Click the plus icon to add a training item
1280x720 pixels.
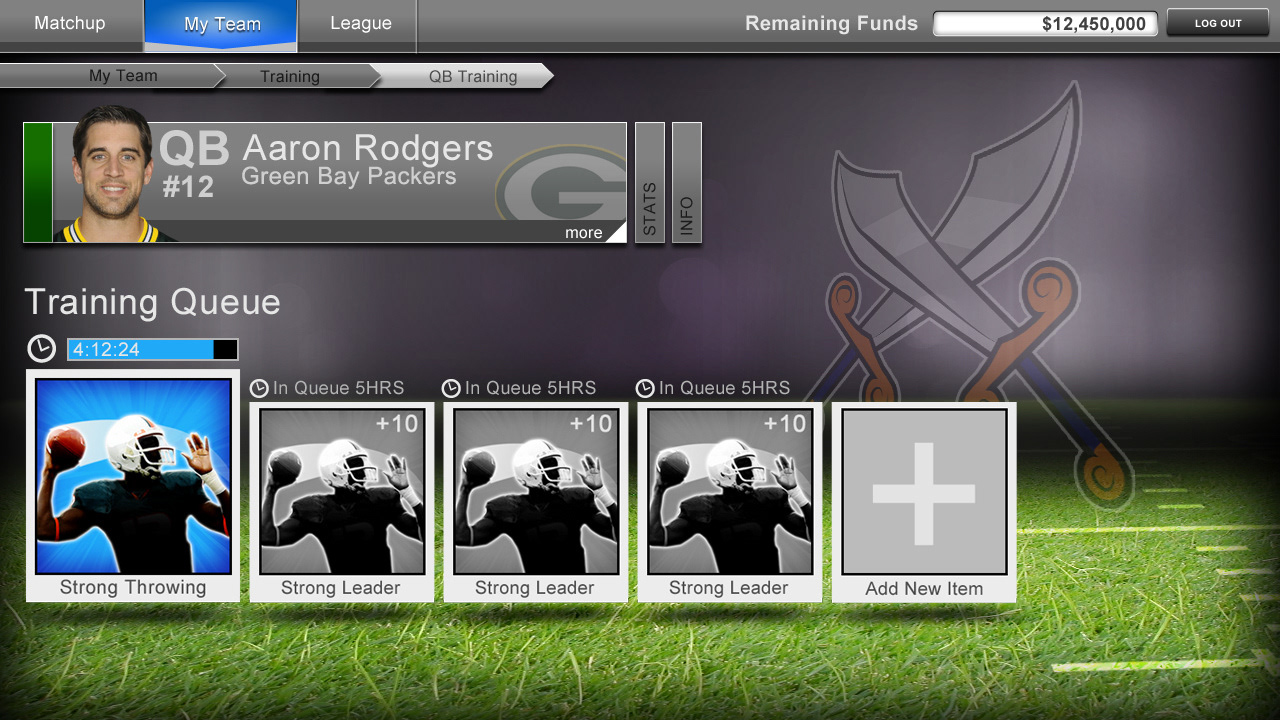pyautogui.click(x=924, y=492)
